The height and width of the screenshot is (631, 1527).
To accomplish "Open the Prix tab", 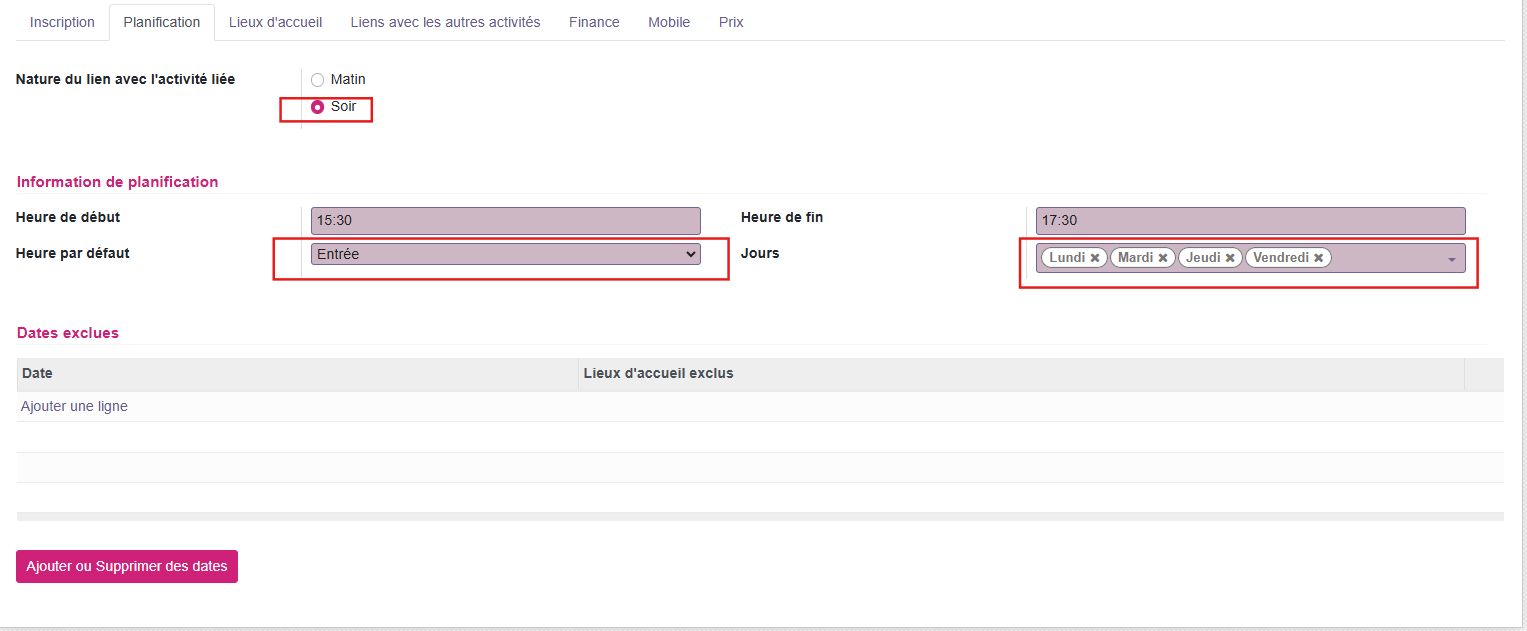I will coord(731,22).
